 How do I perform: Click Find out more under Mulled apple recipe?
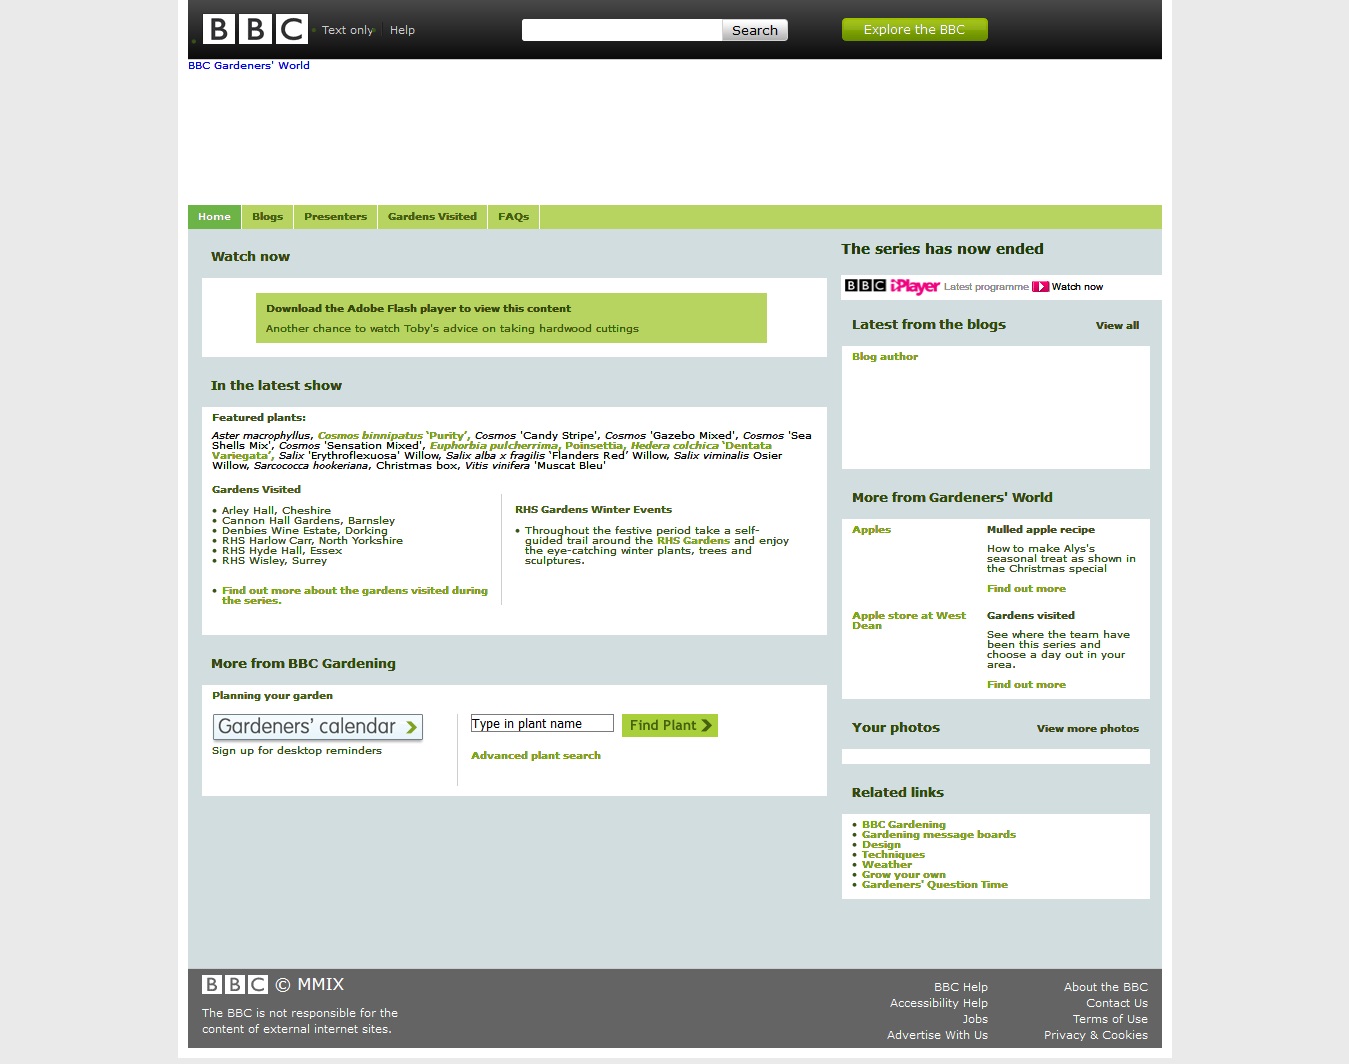pyautogui.click(x=1026, y=589)
